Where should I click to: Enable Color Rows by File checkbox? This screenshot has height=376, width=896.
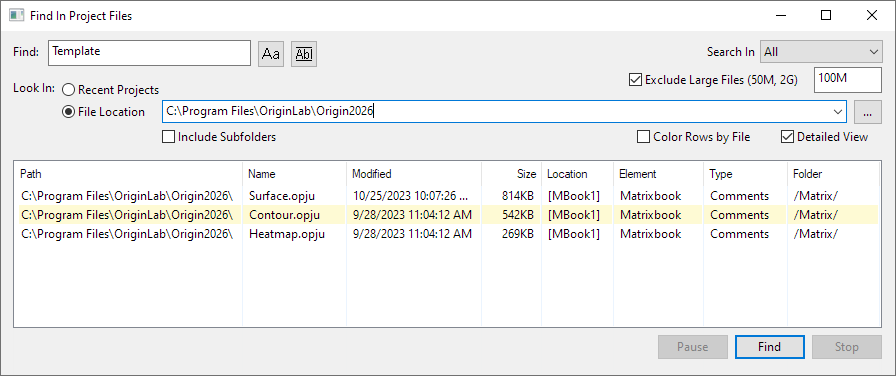pos(643,137)
